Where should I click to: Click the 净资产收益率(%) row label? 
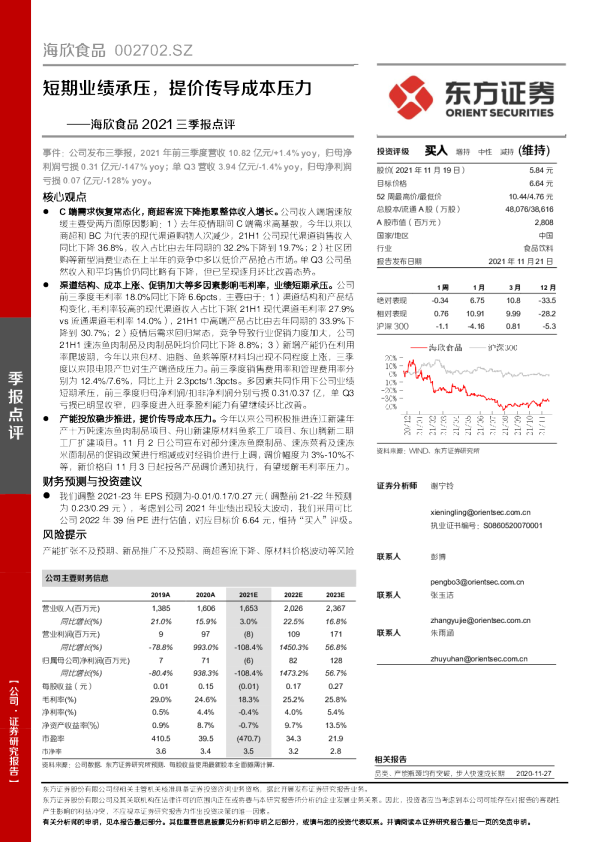[71, 725]
